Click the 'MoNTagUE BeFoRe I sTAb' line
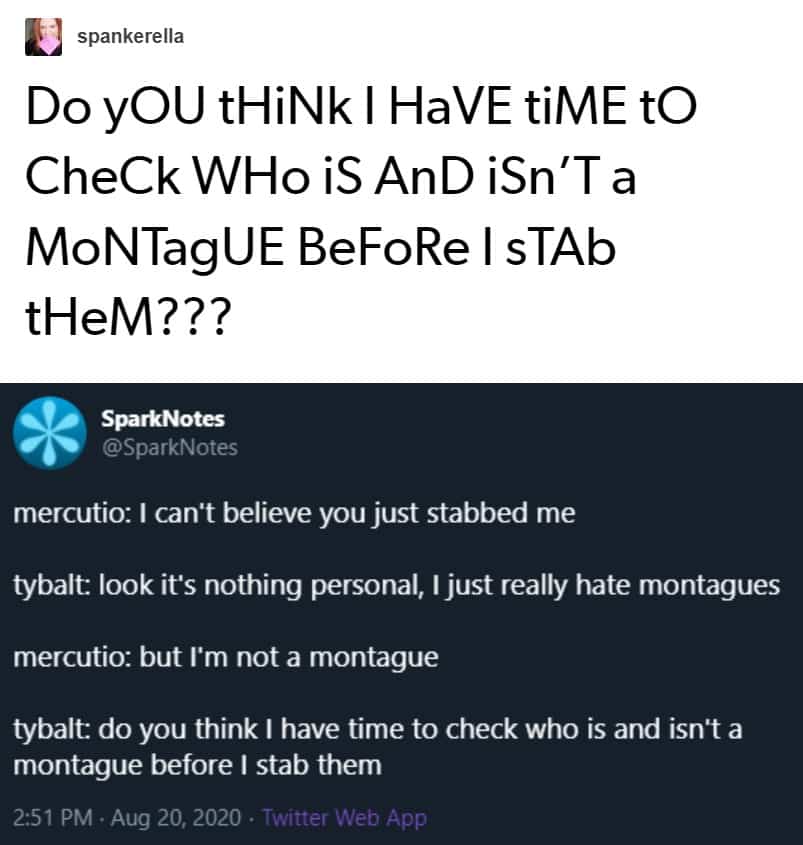 coord(321,250)
